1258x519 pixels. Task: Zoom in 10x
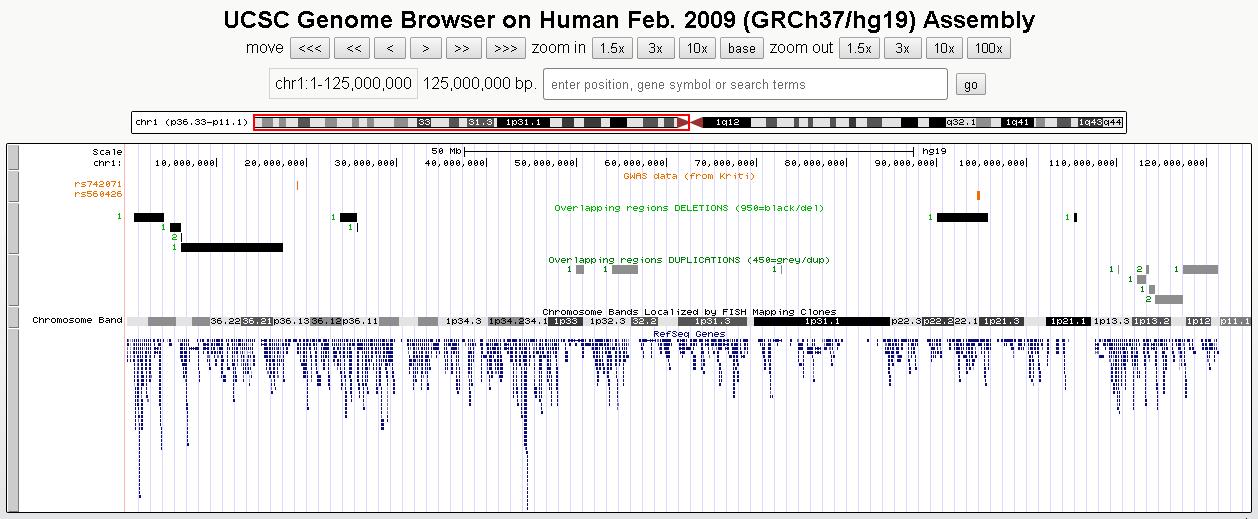click(x=697, y=48)
